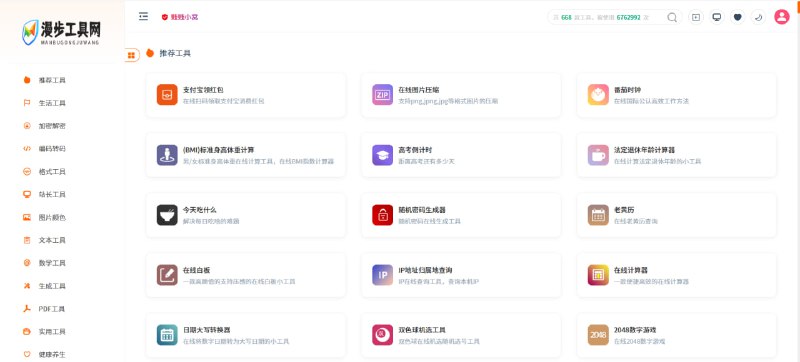This screenshot has width=800, height=362.
Task: Click the BMI calculator person icon
Action: click(x=167, y=155)
